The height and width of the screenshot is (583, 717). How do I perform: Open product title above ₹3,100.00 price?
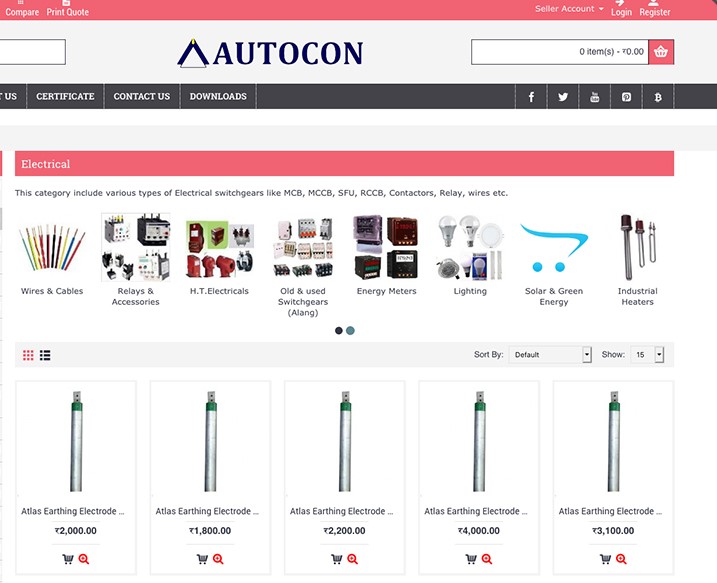(610, 511)
